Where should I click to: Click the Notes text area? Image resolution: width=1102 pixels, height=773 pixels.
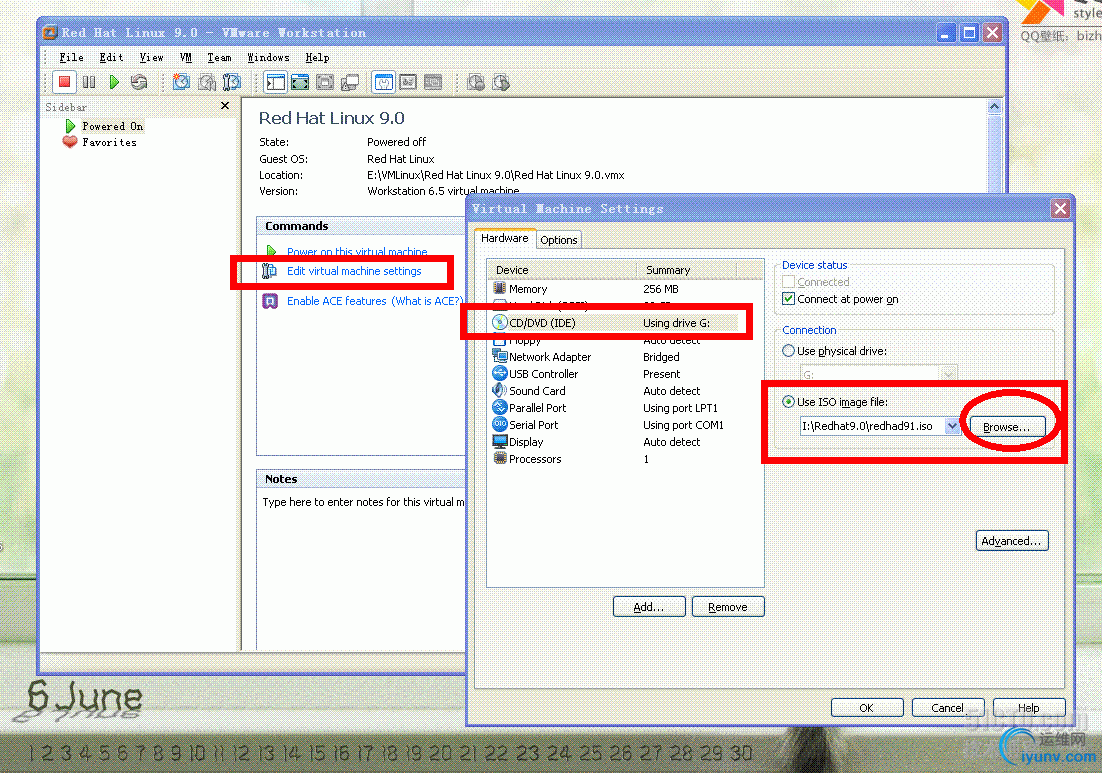pos(362,569)
